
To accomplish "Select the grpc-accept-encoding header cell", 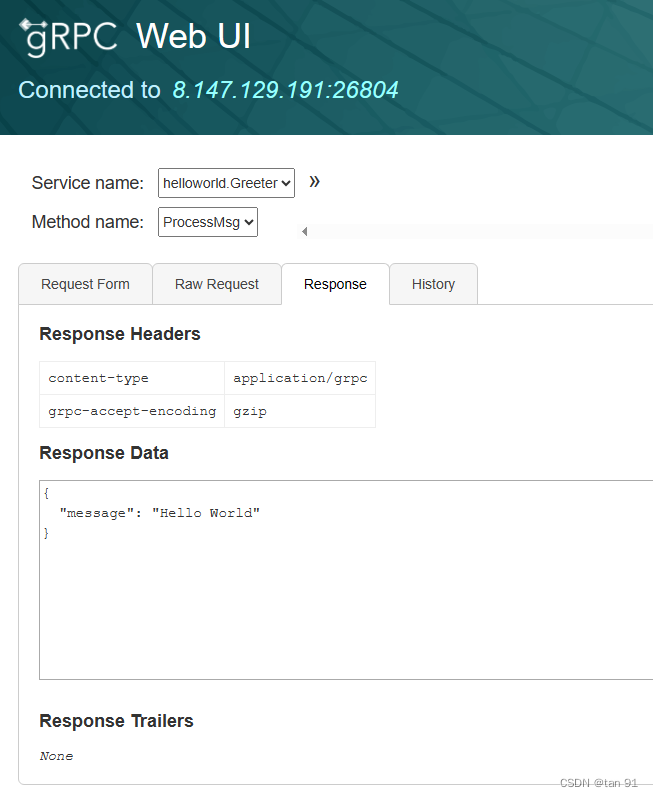I will coord(132,411).
